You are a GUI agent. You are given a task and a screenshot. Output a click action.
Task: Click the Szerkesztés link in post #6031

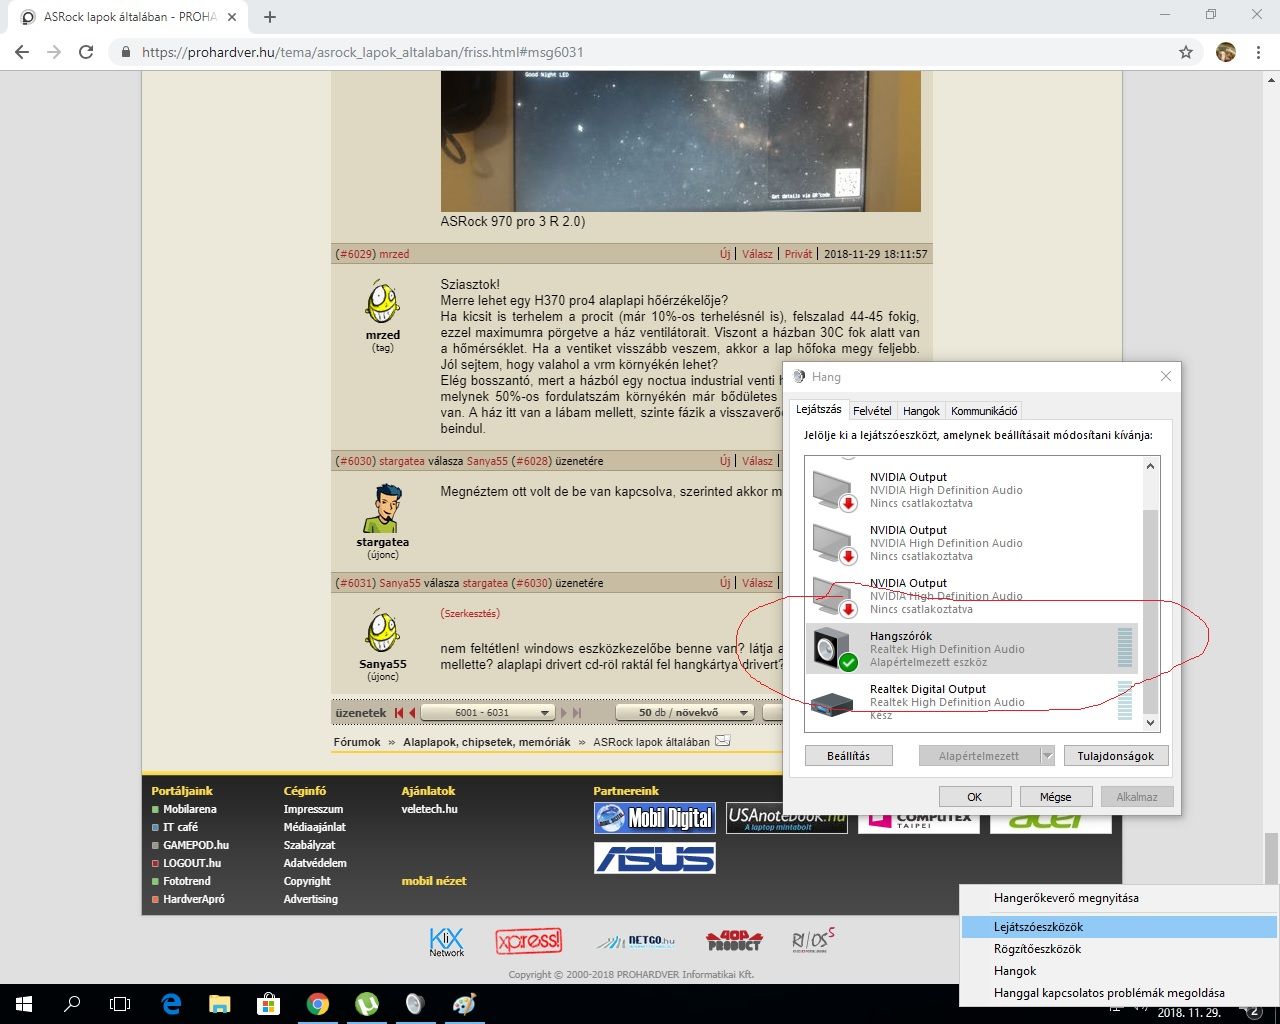point(470,613)
